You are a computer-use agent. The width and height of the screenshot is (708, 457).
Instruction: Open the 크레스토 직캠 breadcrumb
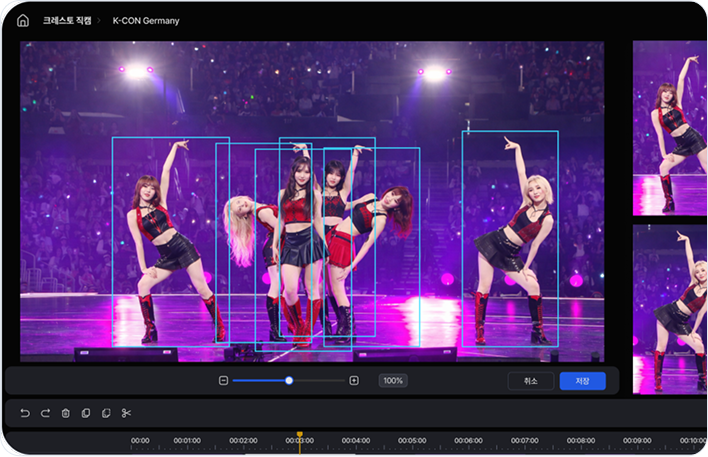coord(66,20)
